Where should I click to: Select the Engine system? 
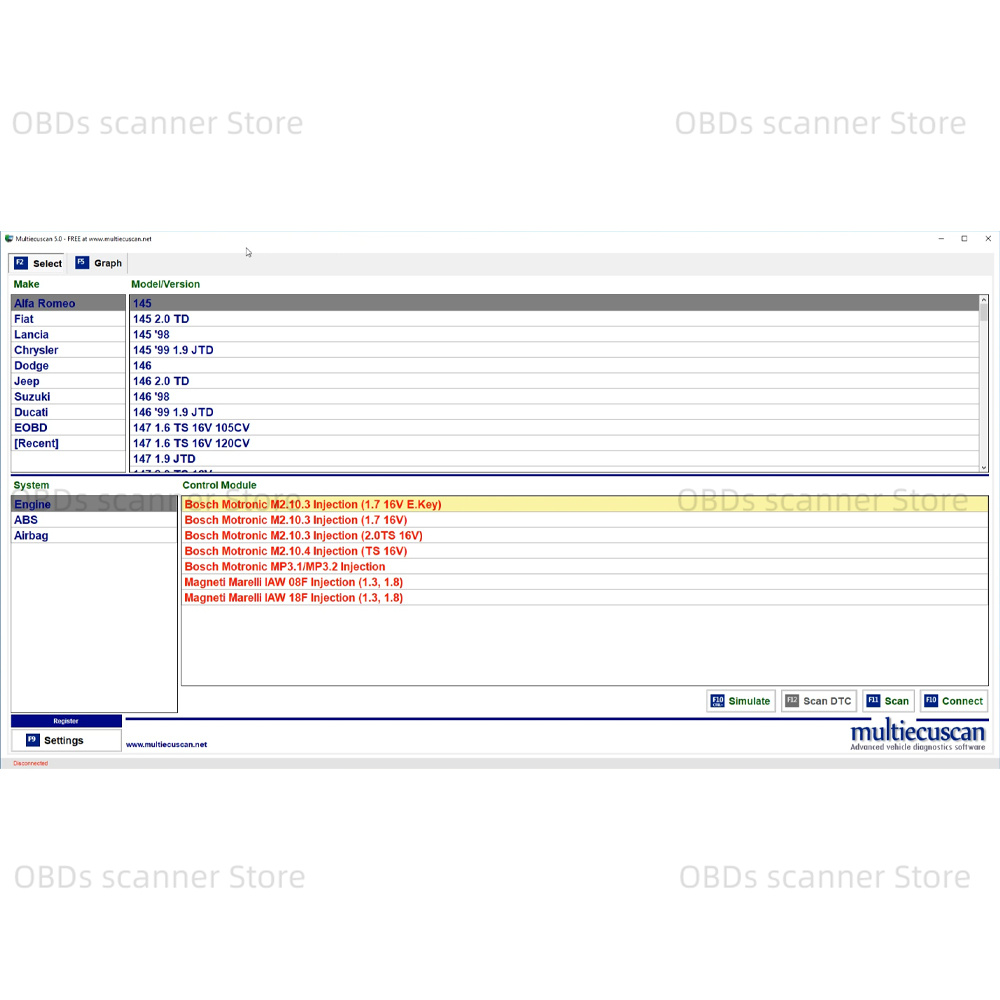[x=94, y=504]
